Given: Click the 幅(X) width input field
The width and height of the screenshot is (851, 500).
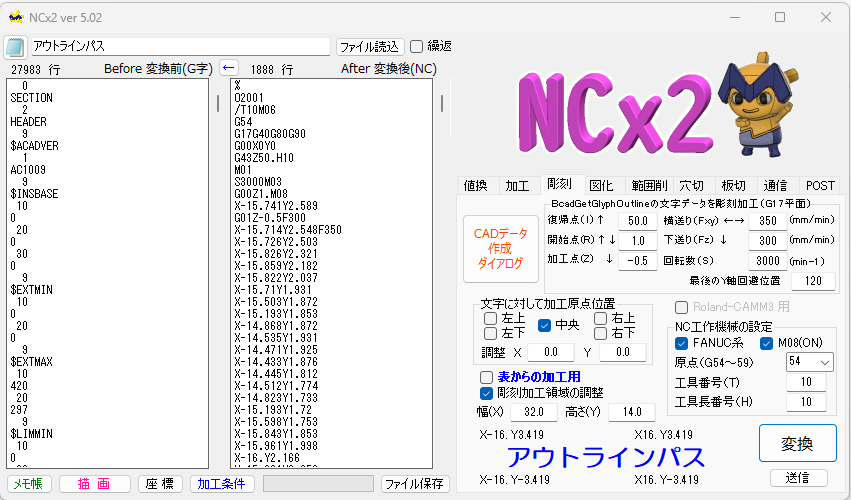Looking at the screenshot, I should 533,412.
